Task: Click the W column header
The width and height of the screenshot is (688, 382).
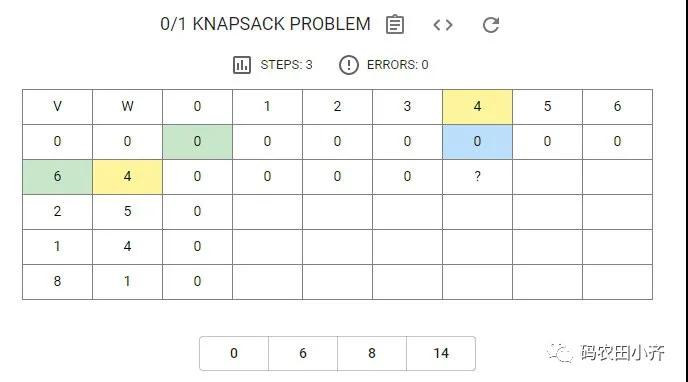Action: (x=127, y=107)
